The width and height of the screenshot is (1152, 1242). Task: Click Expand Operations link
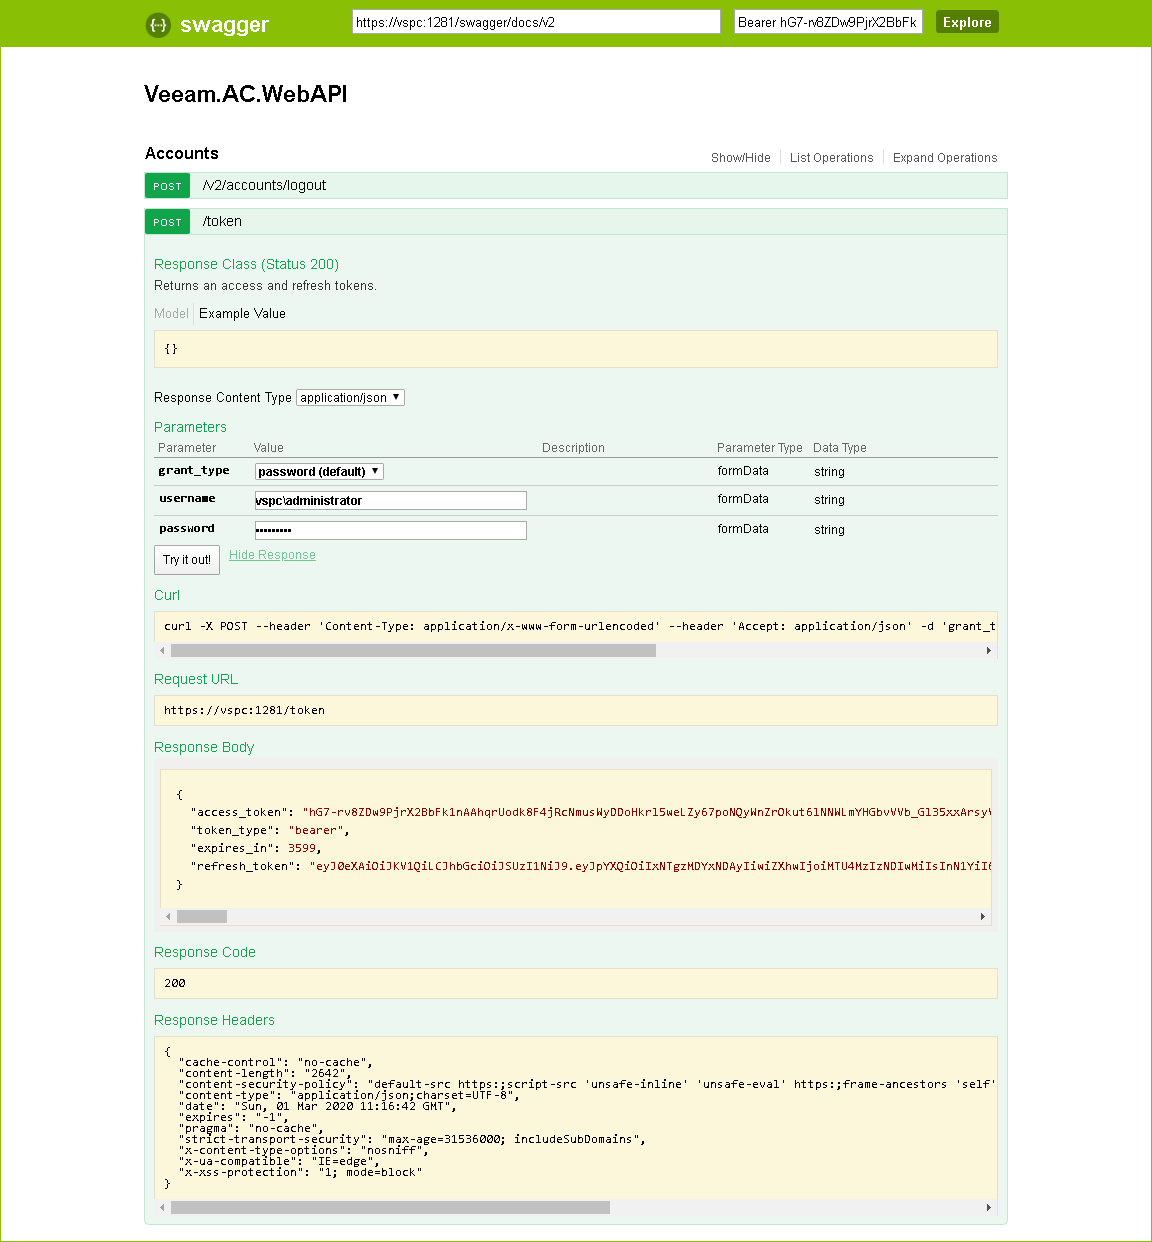(945, 158)
